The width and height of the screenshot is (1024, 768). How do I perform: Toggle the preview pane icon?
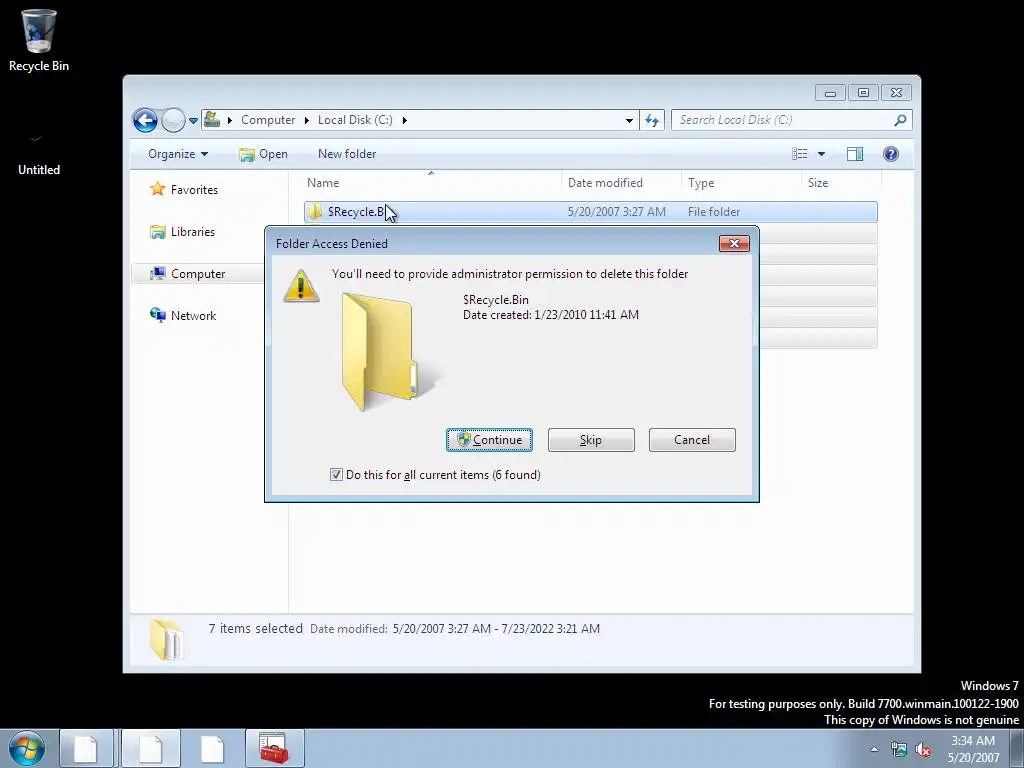point(855,153)
